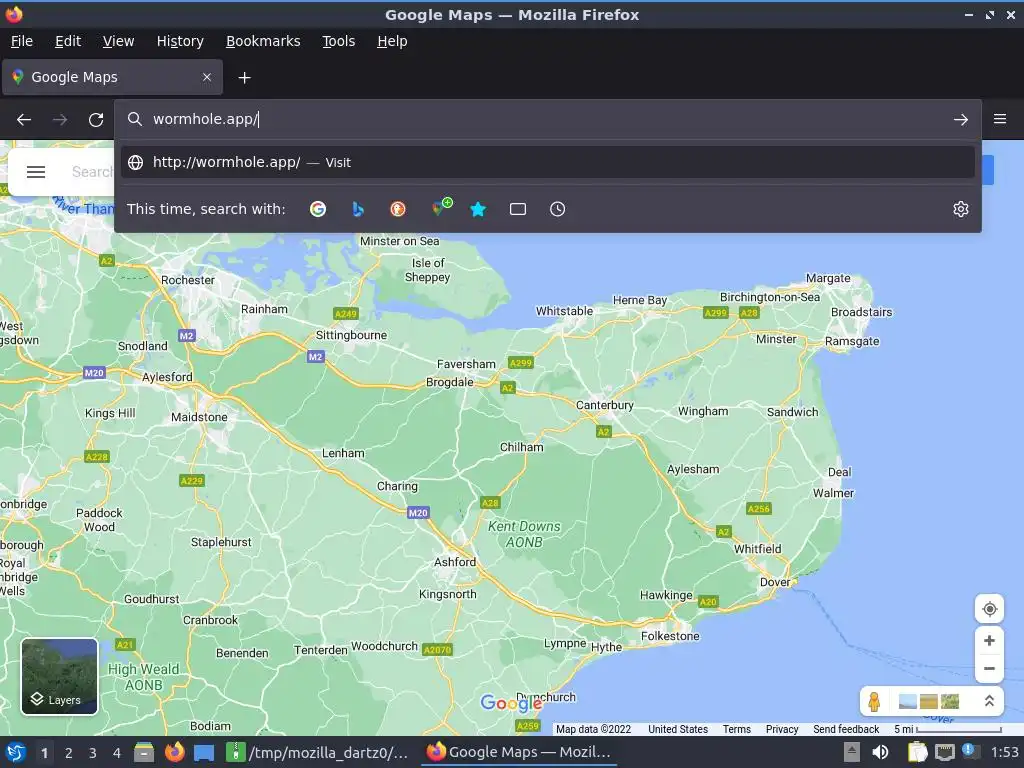1024x768 pixels.
Task: Select the Google Maps tab
Action: coord(112,77)
